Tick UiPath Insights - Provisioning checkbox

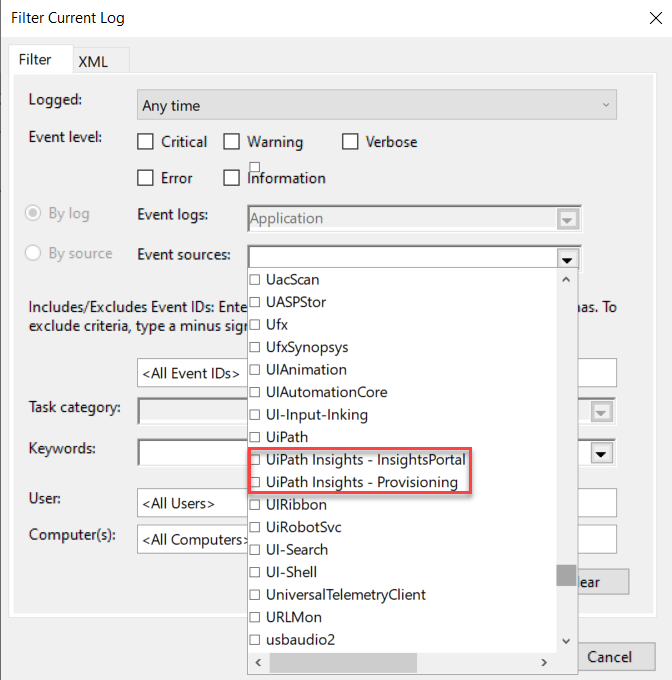click(255, 482)
